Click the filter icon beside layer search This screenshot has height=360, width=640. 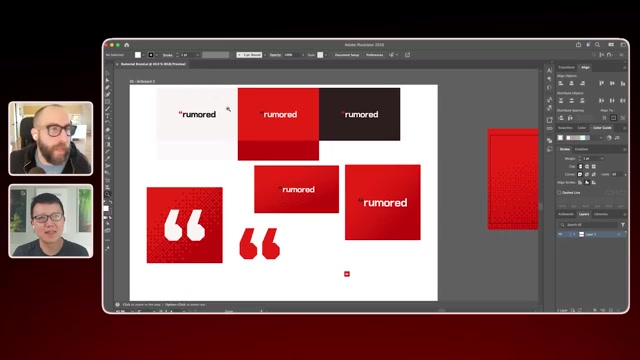pyautogui.click(x=623, y=225)
